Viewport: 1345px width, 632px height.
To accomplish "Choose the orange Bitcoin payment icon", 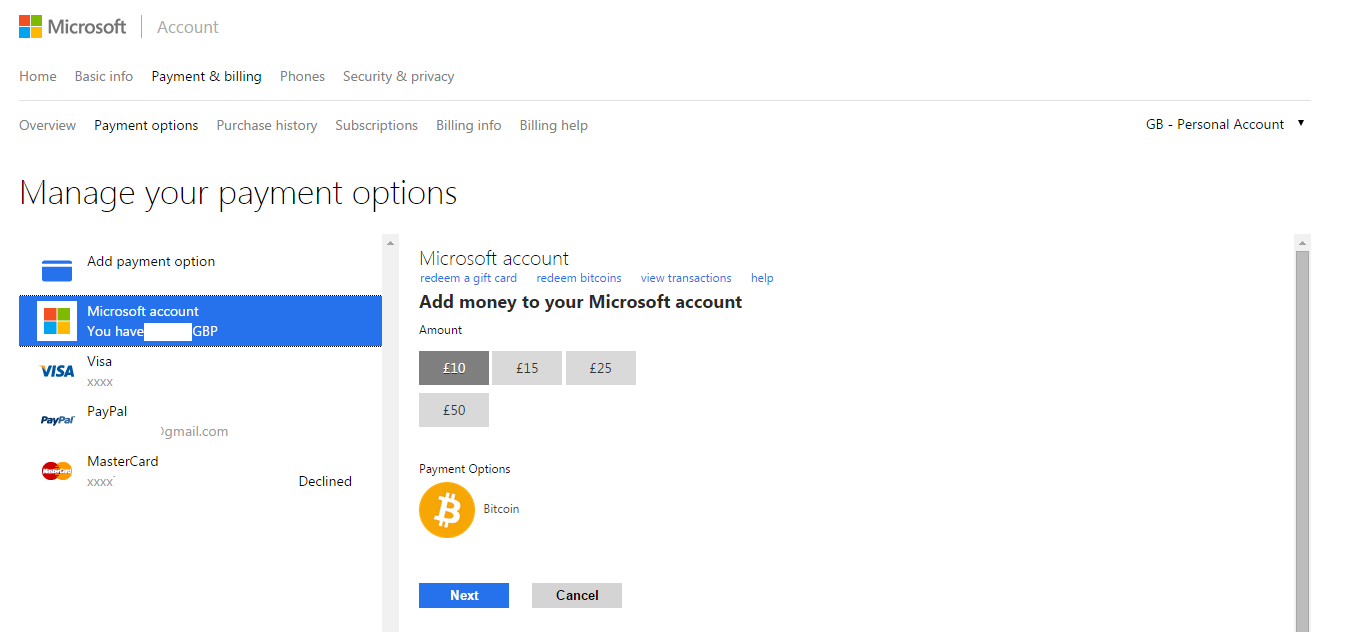I will click(447, 510).
